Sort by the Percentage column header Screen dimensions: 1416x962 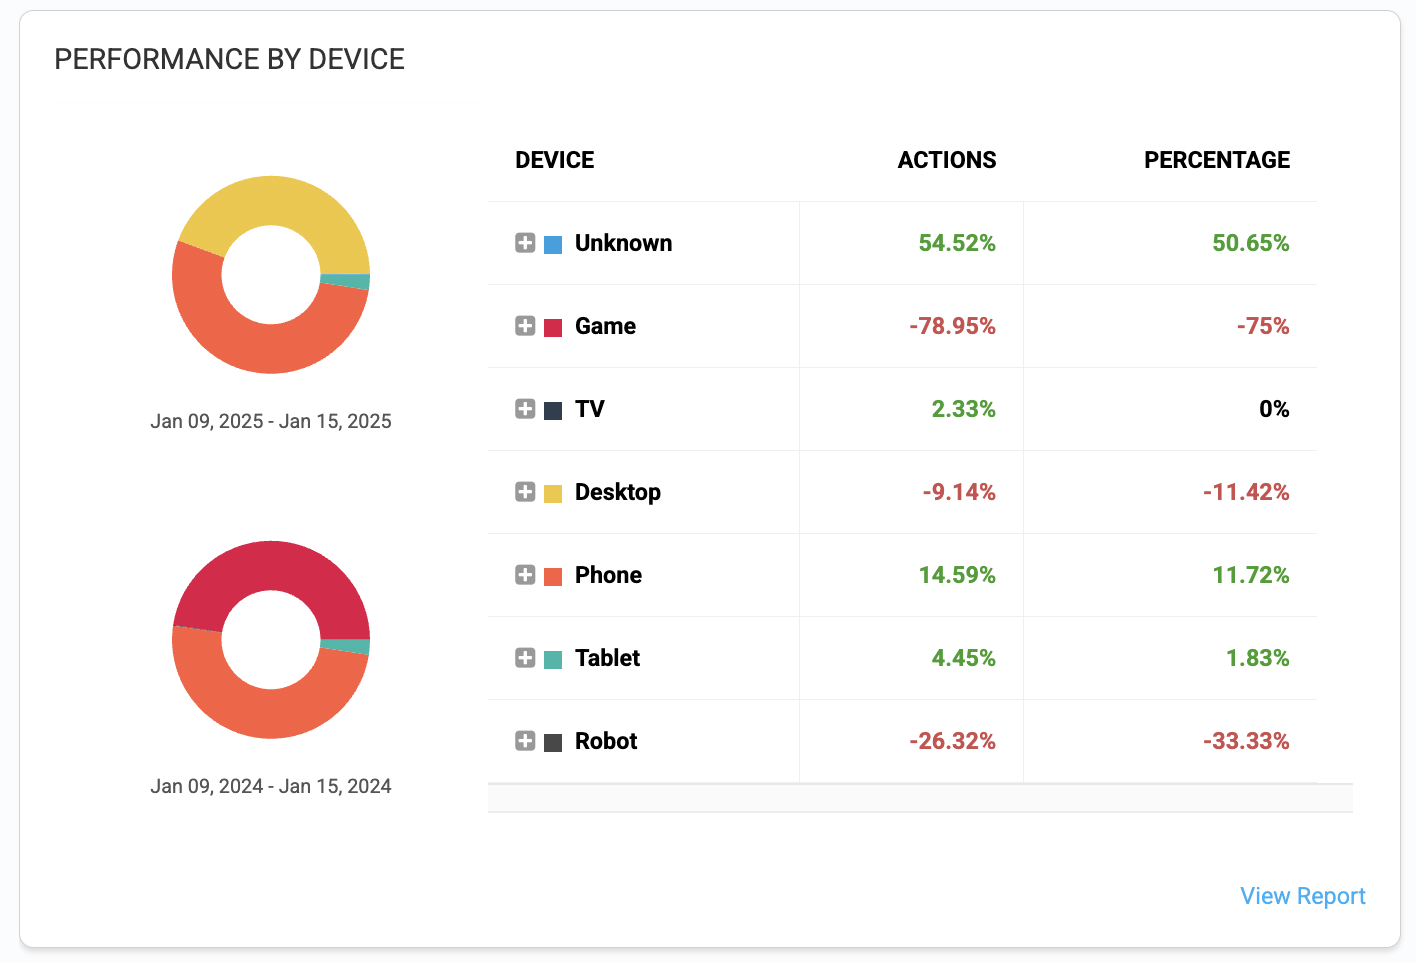point(1216,160)
